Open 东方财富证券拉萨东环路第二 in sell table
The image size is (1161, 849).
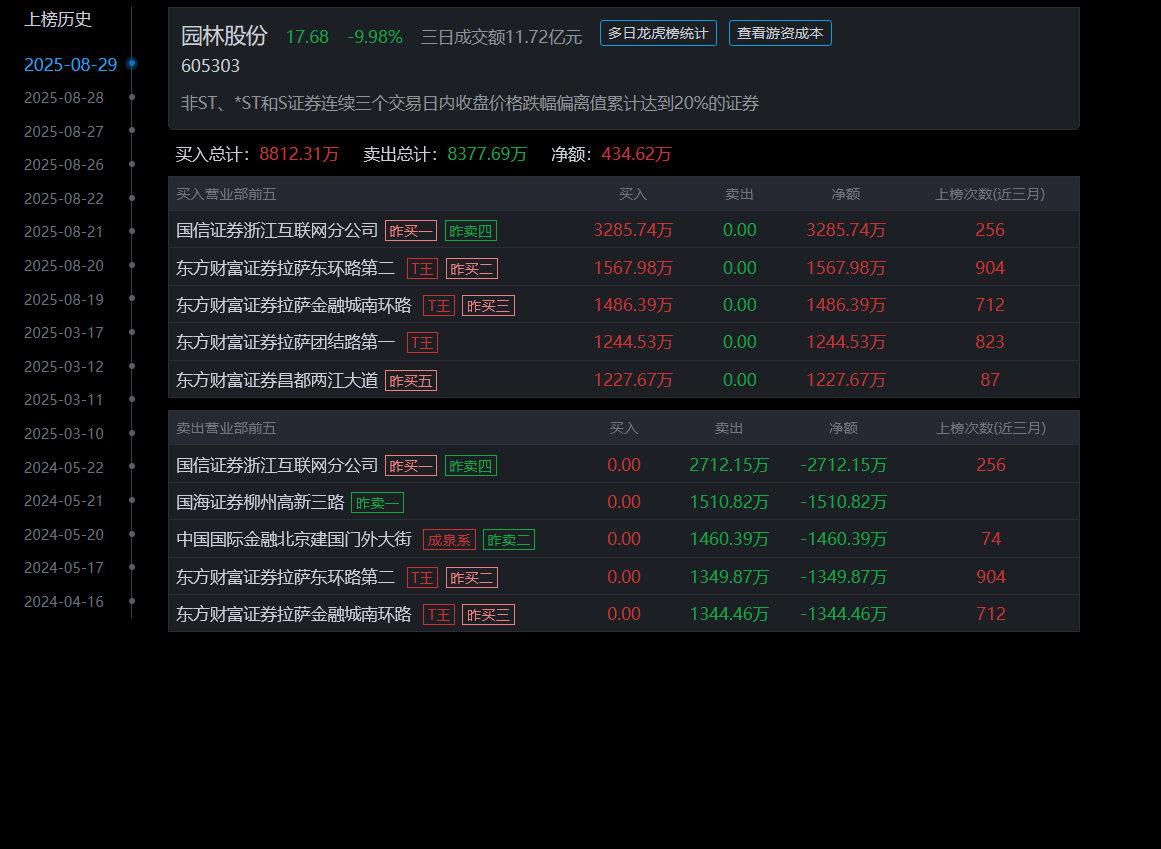click(285, 577)
